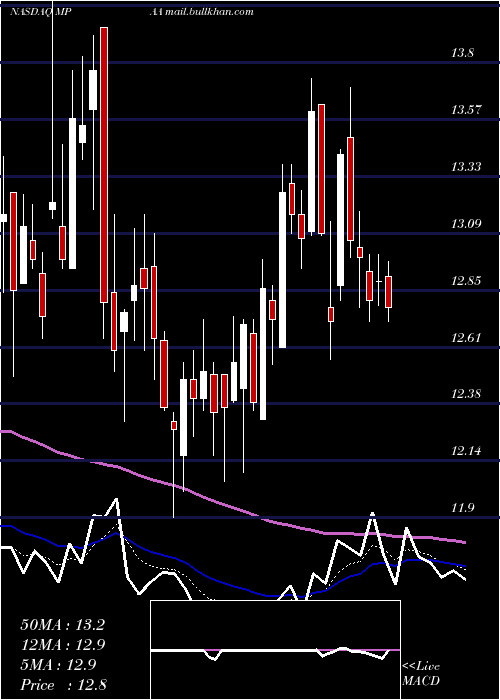This screenshot has width=500, height=700.
Task: Click the 12.14 price axis label
Action: [466, 451]
